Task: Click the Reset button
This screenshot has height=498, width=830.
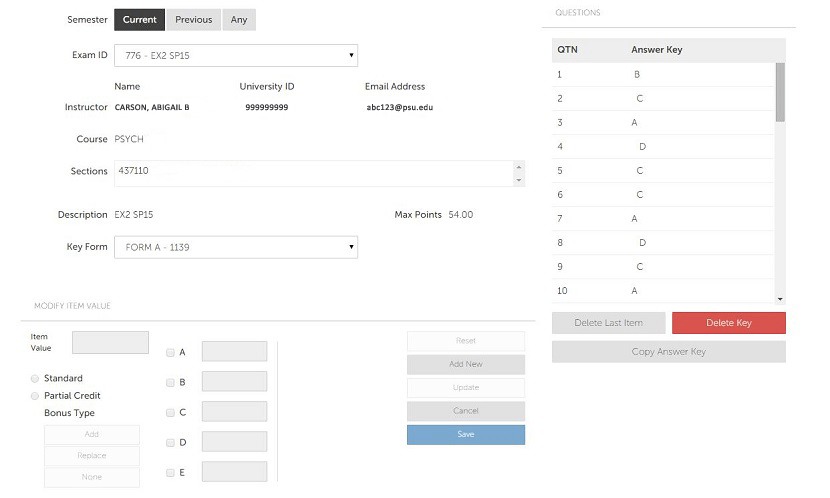Action: point(466,341)
